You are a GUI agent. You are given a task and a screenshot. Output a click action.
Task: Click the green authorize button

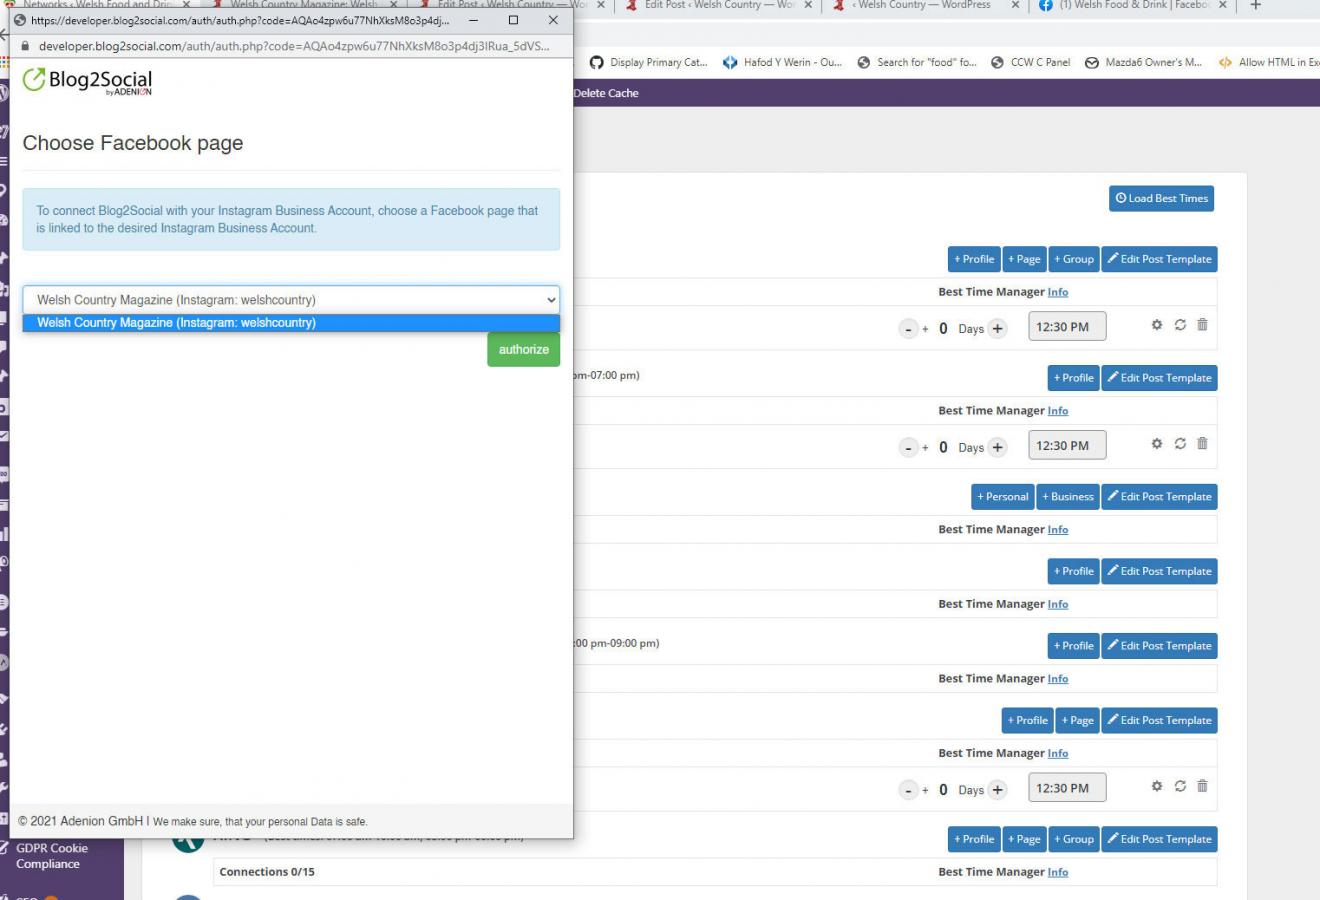click(x=524, y=349)
